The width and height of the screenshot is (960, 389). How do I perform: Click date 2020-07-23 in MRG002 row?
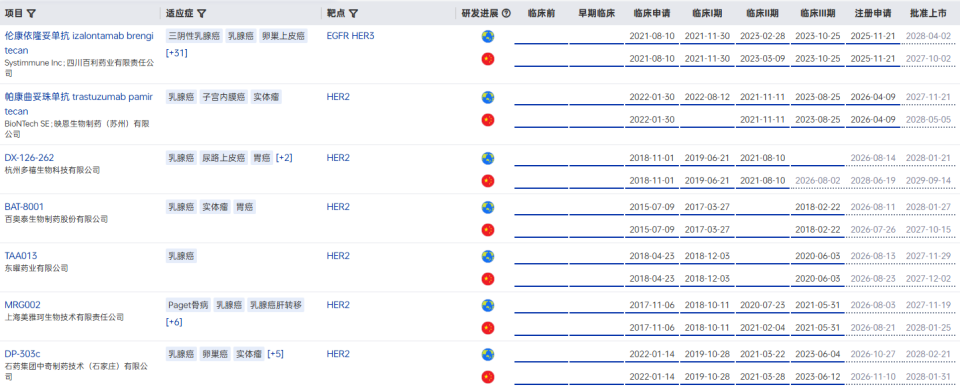click(762, 305)
